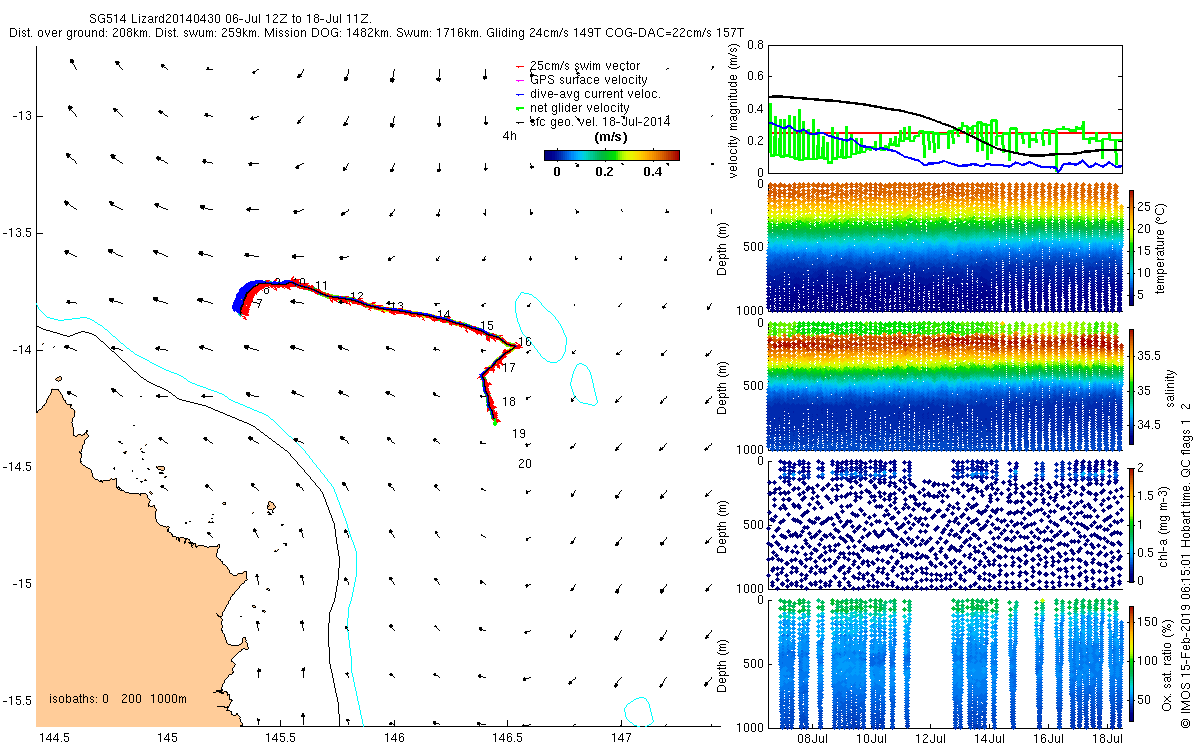Click the "08Jul" date tick
1200x750 pixels.
pyautogui.click(x=812, y=738)
